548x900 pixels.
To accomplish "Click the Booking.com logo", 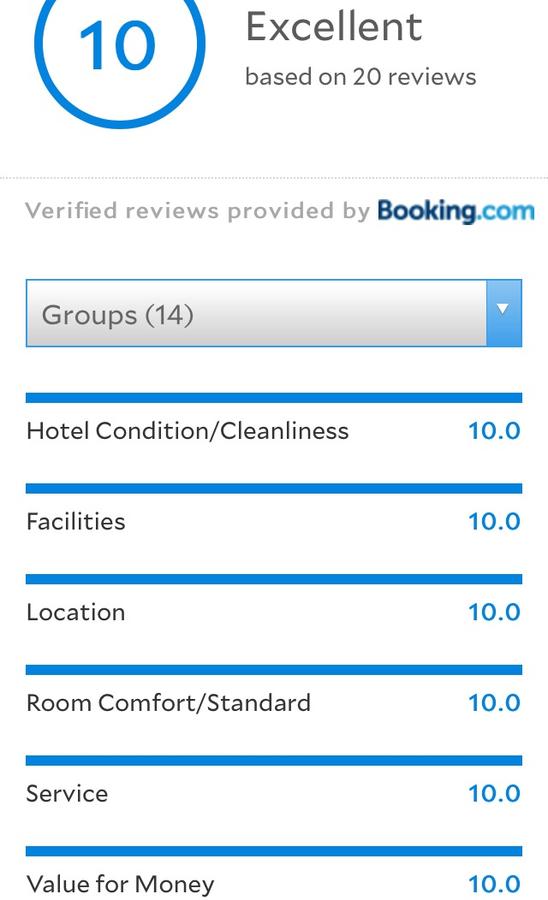I will 456,211.
